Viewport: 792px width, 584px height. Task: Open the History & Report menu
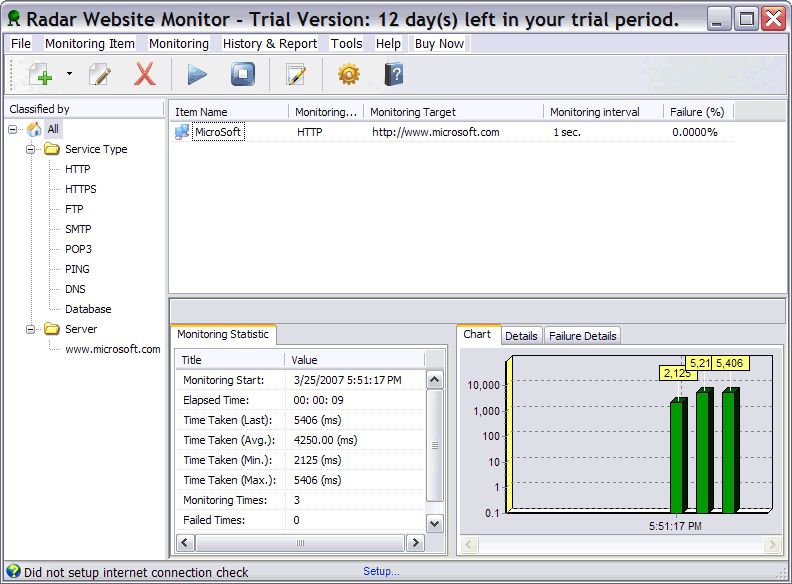click(x=269, y=43)
